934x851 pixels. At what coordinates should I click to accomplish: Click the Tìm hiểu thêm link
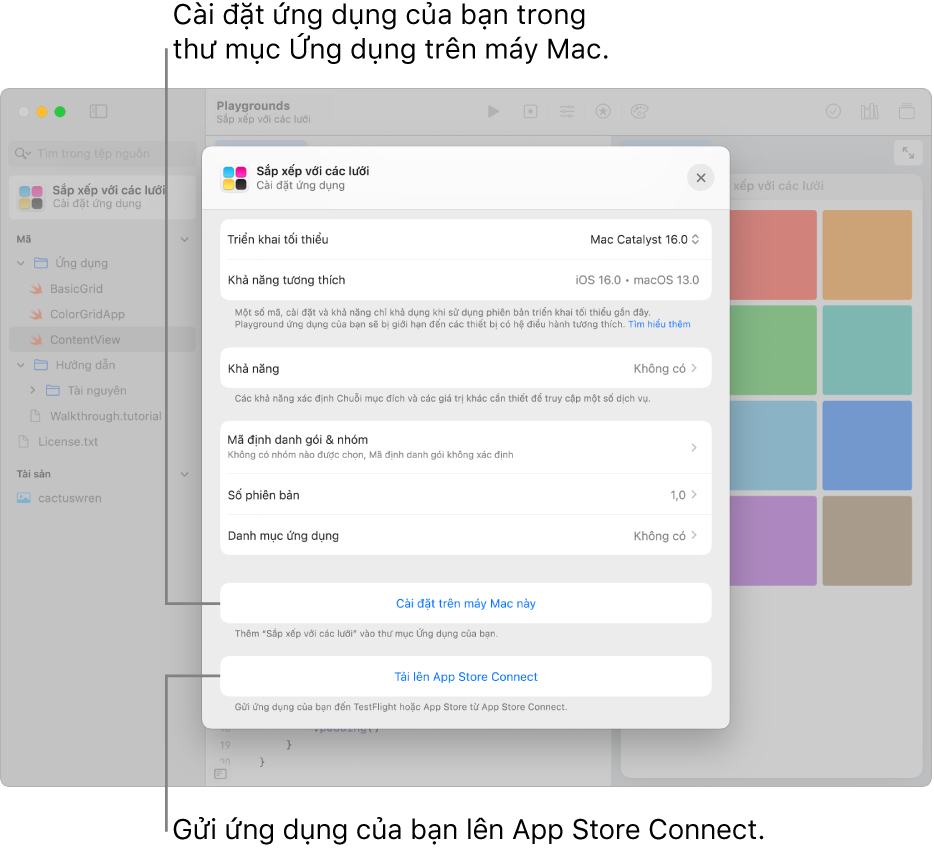point(659,324)
